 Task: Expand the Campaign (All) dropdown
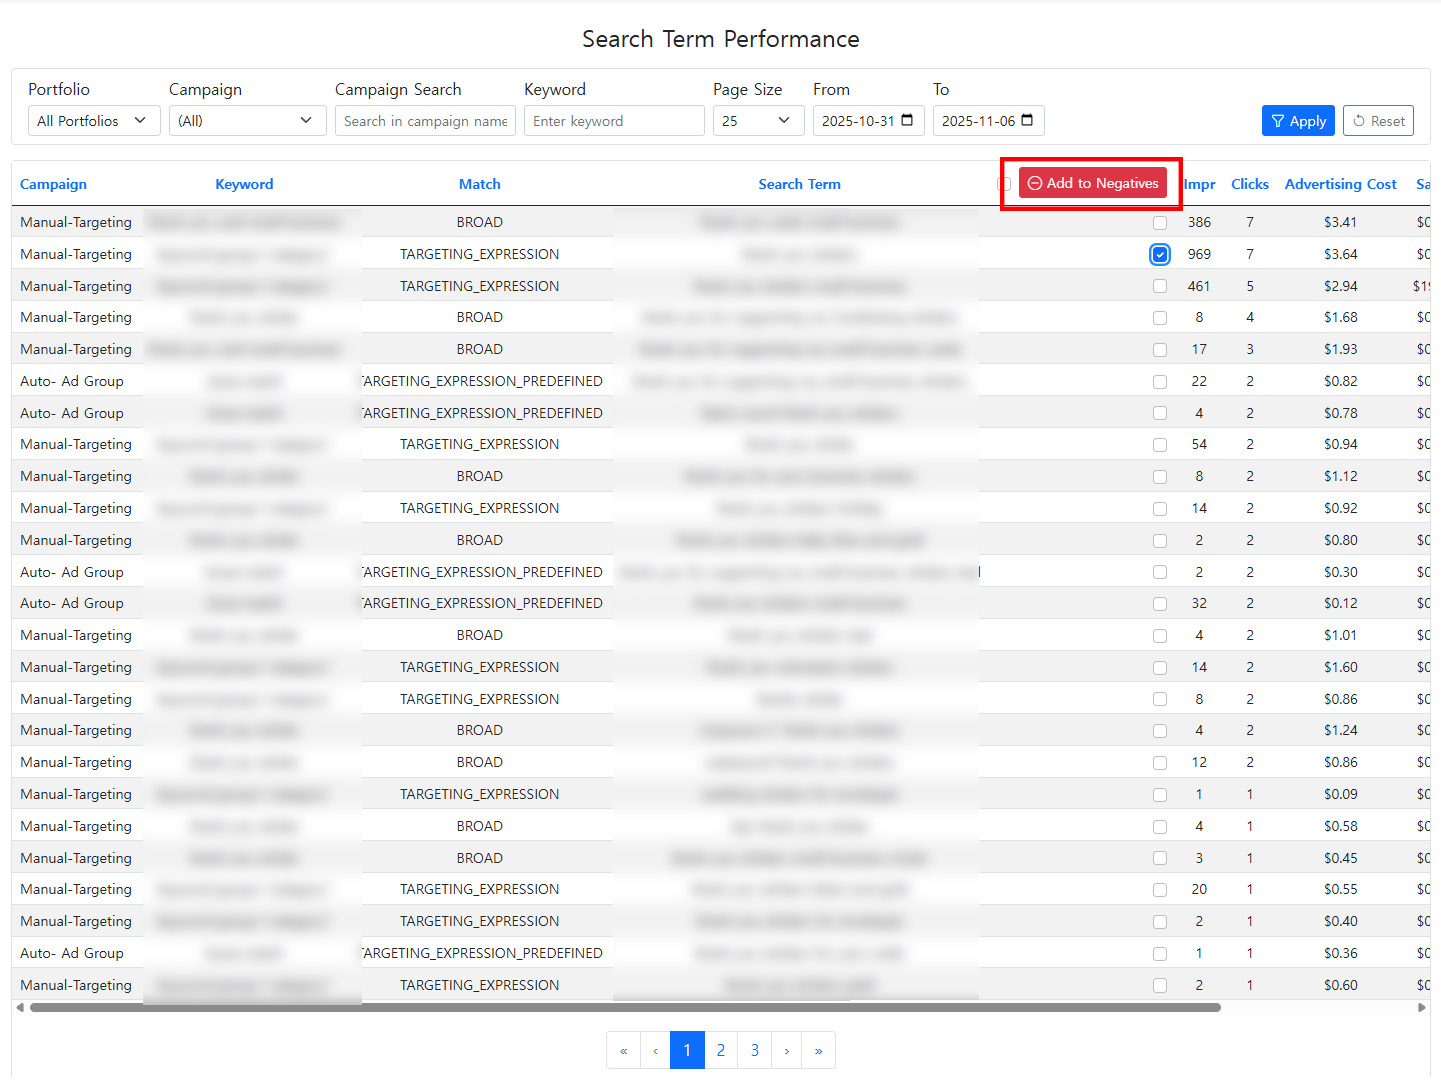pyautogui.click(x=246, y=121)
